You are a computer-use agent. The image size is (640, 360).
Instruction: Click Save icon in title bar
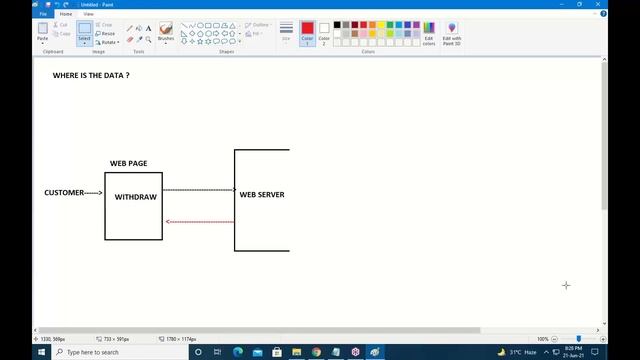48,4
